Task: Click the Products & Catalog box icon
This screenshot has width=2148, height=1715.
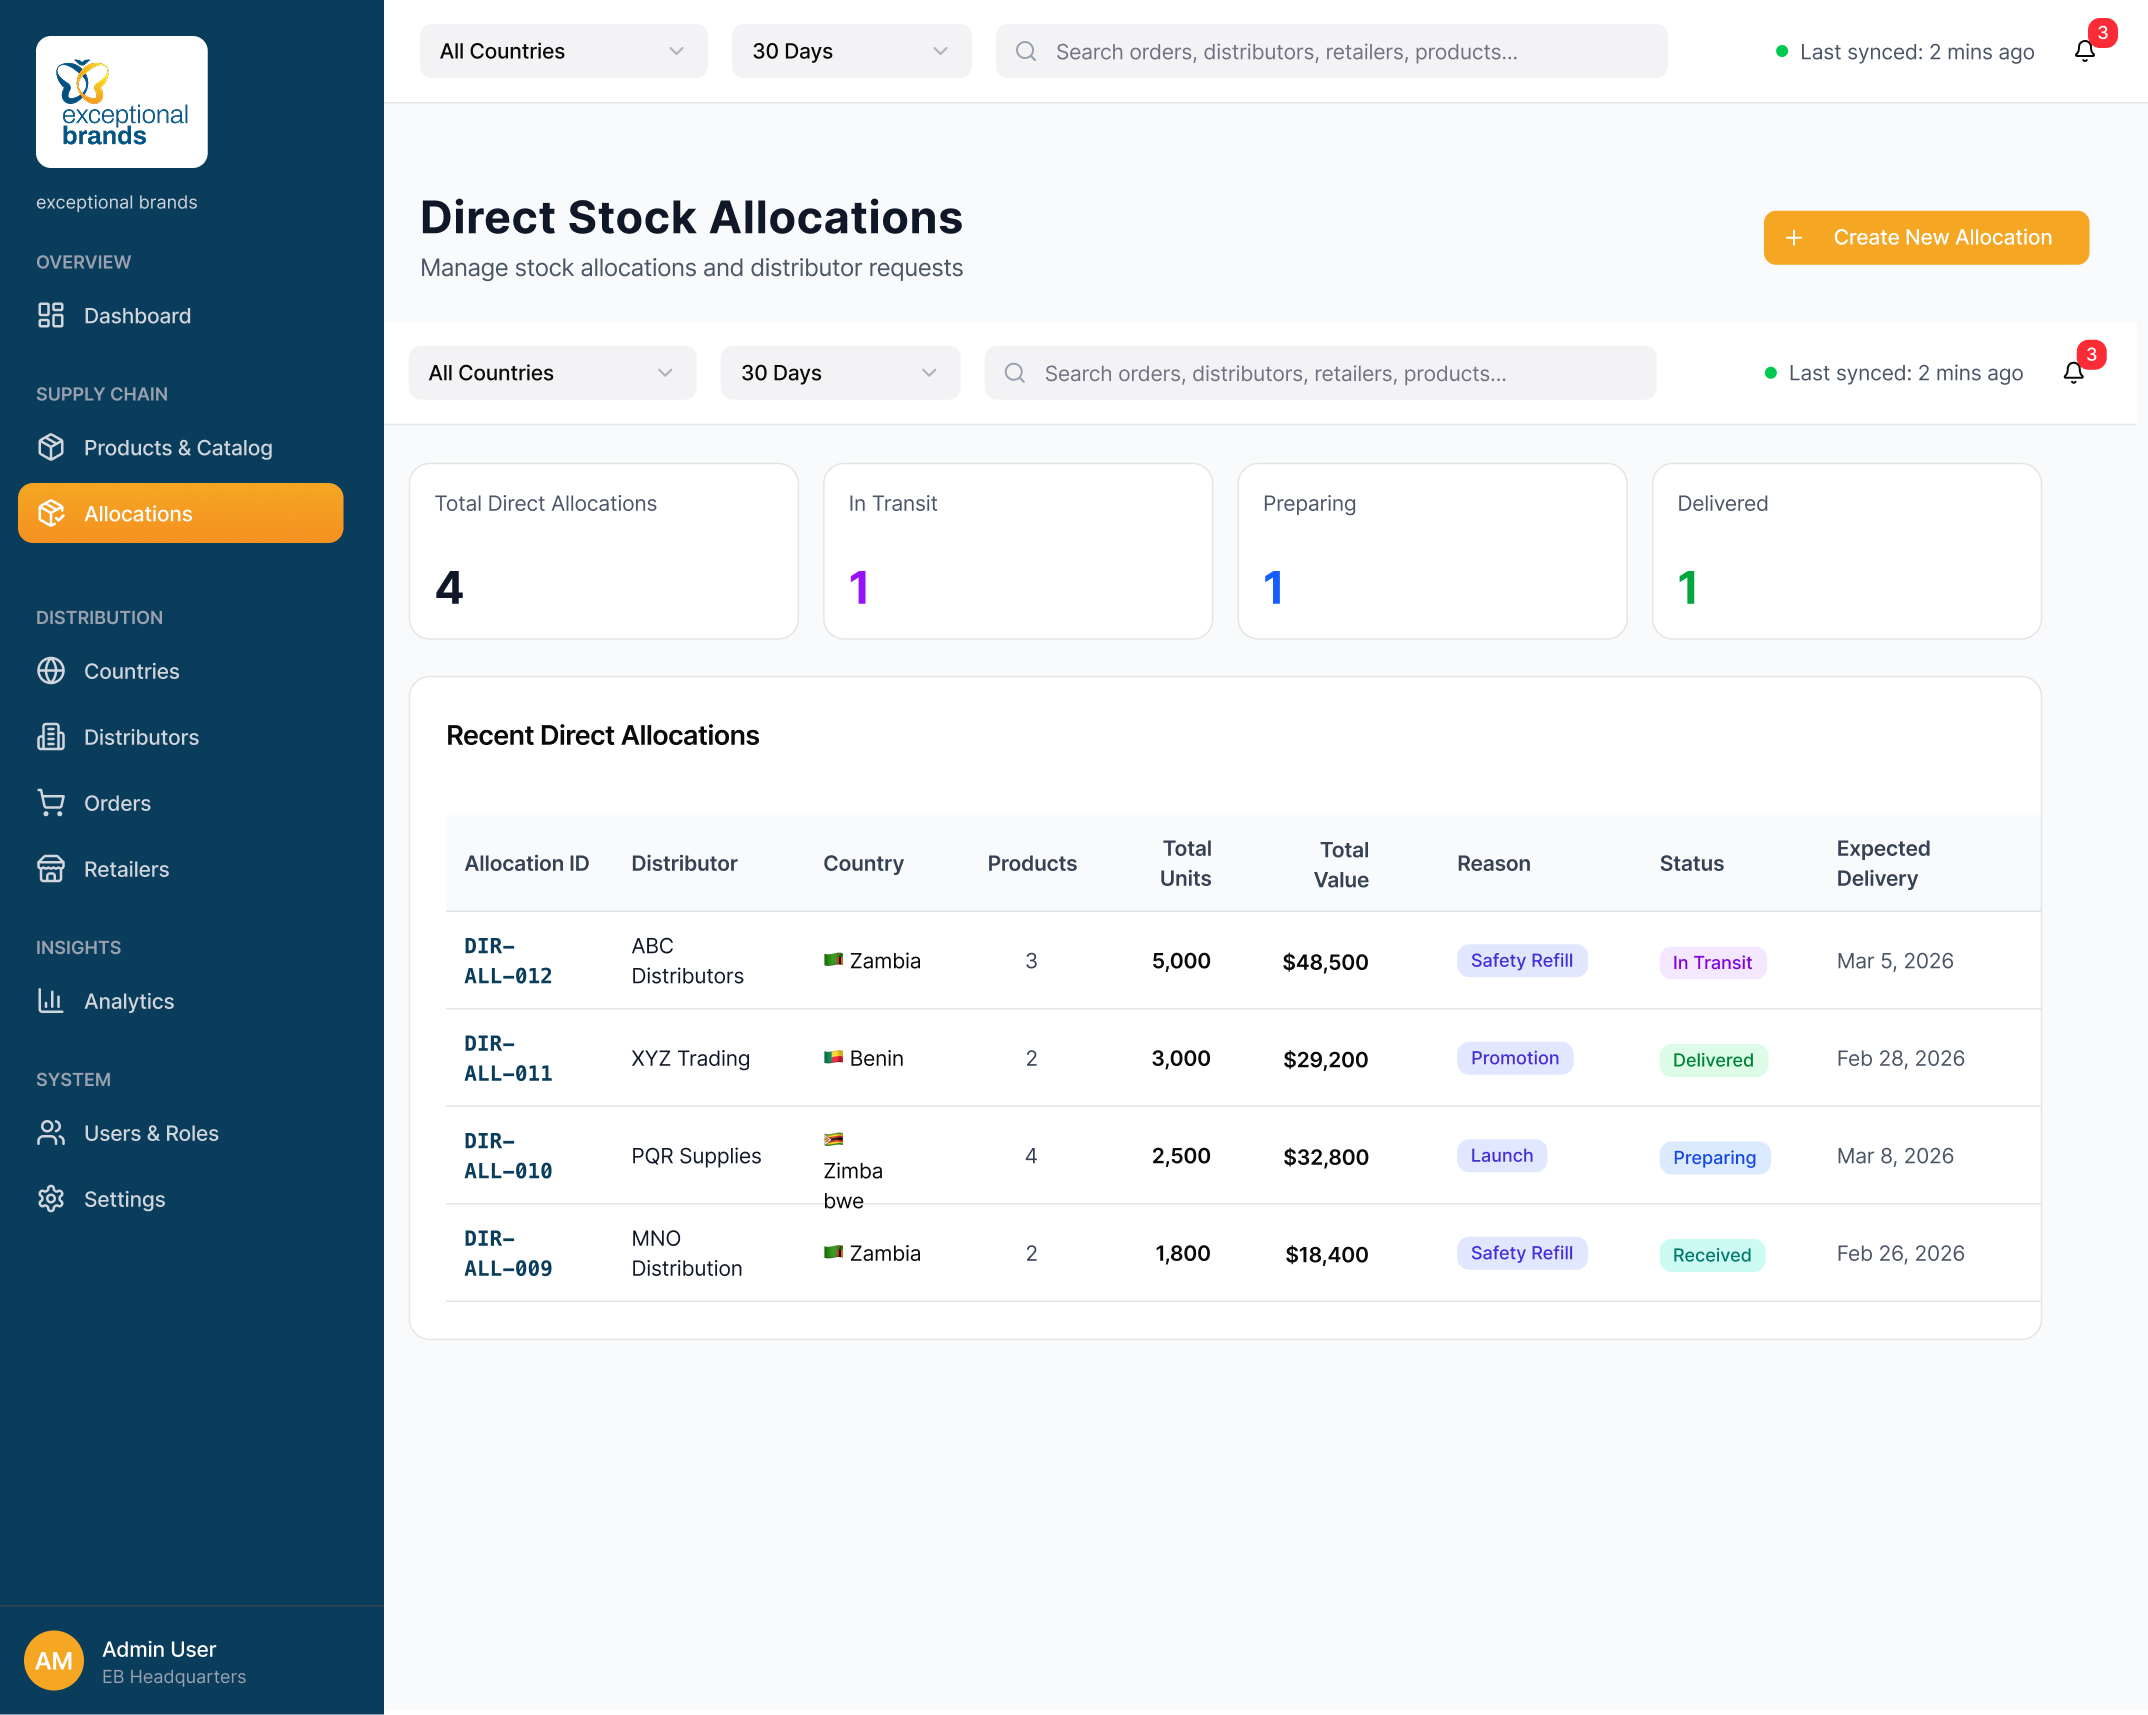Action: coord(51,448)
